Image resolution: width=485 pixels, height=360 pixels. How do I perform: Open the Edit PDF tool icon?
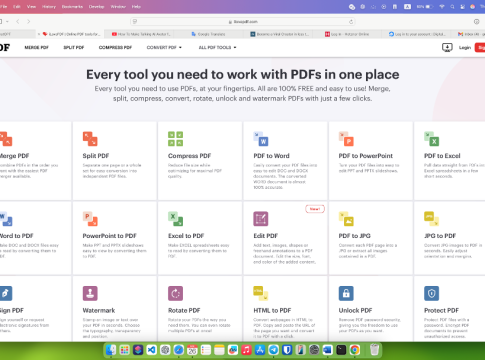click(x=261, y=219)
